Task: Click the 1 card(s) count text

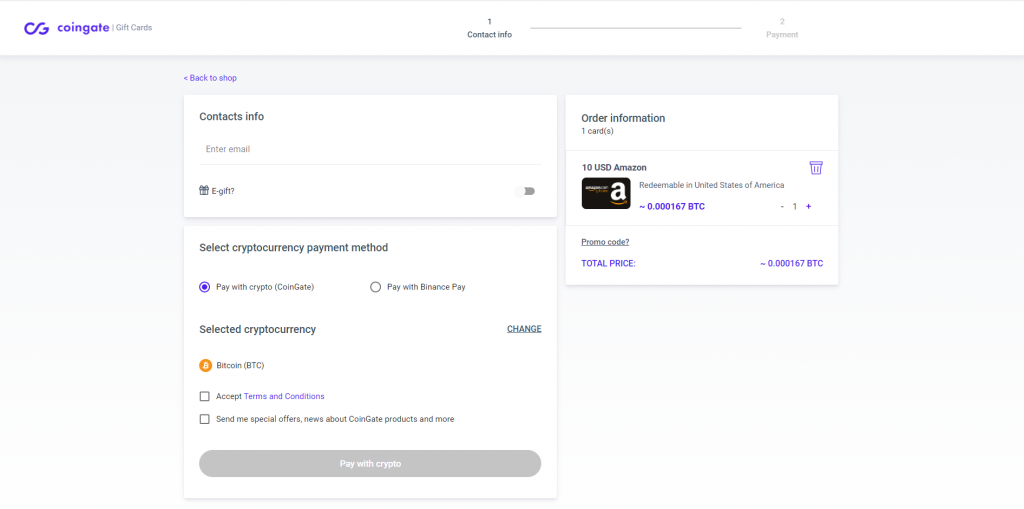Action: tap(598, 131)
